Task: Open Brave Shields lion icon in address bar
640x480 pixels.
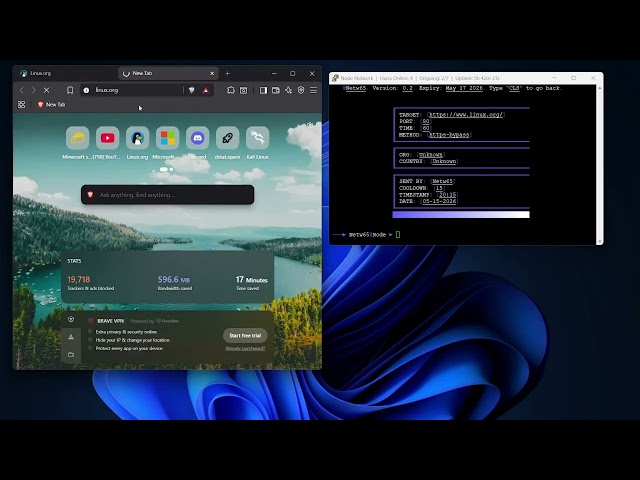Action: 191,90
